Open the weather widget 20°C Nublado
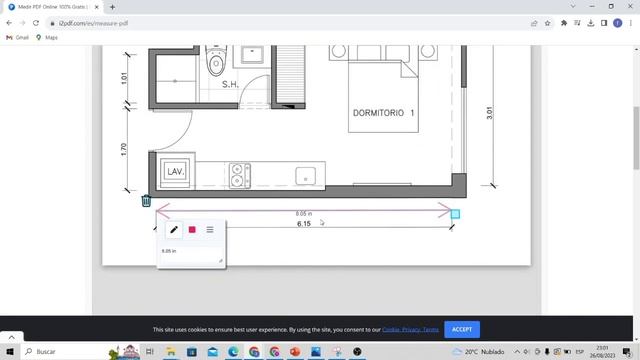 pyautogui.click(x=478, y=351)
